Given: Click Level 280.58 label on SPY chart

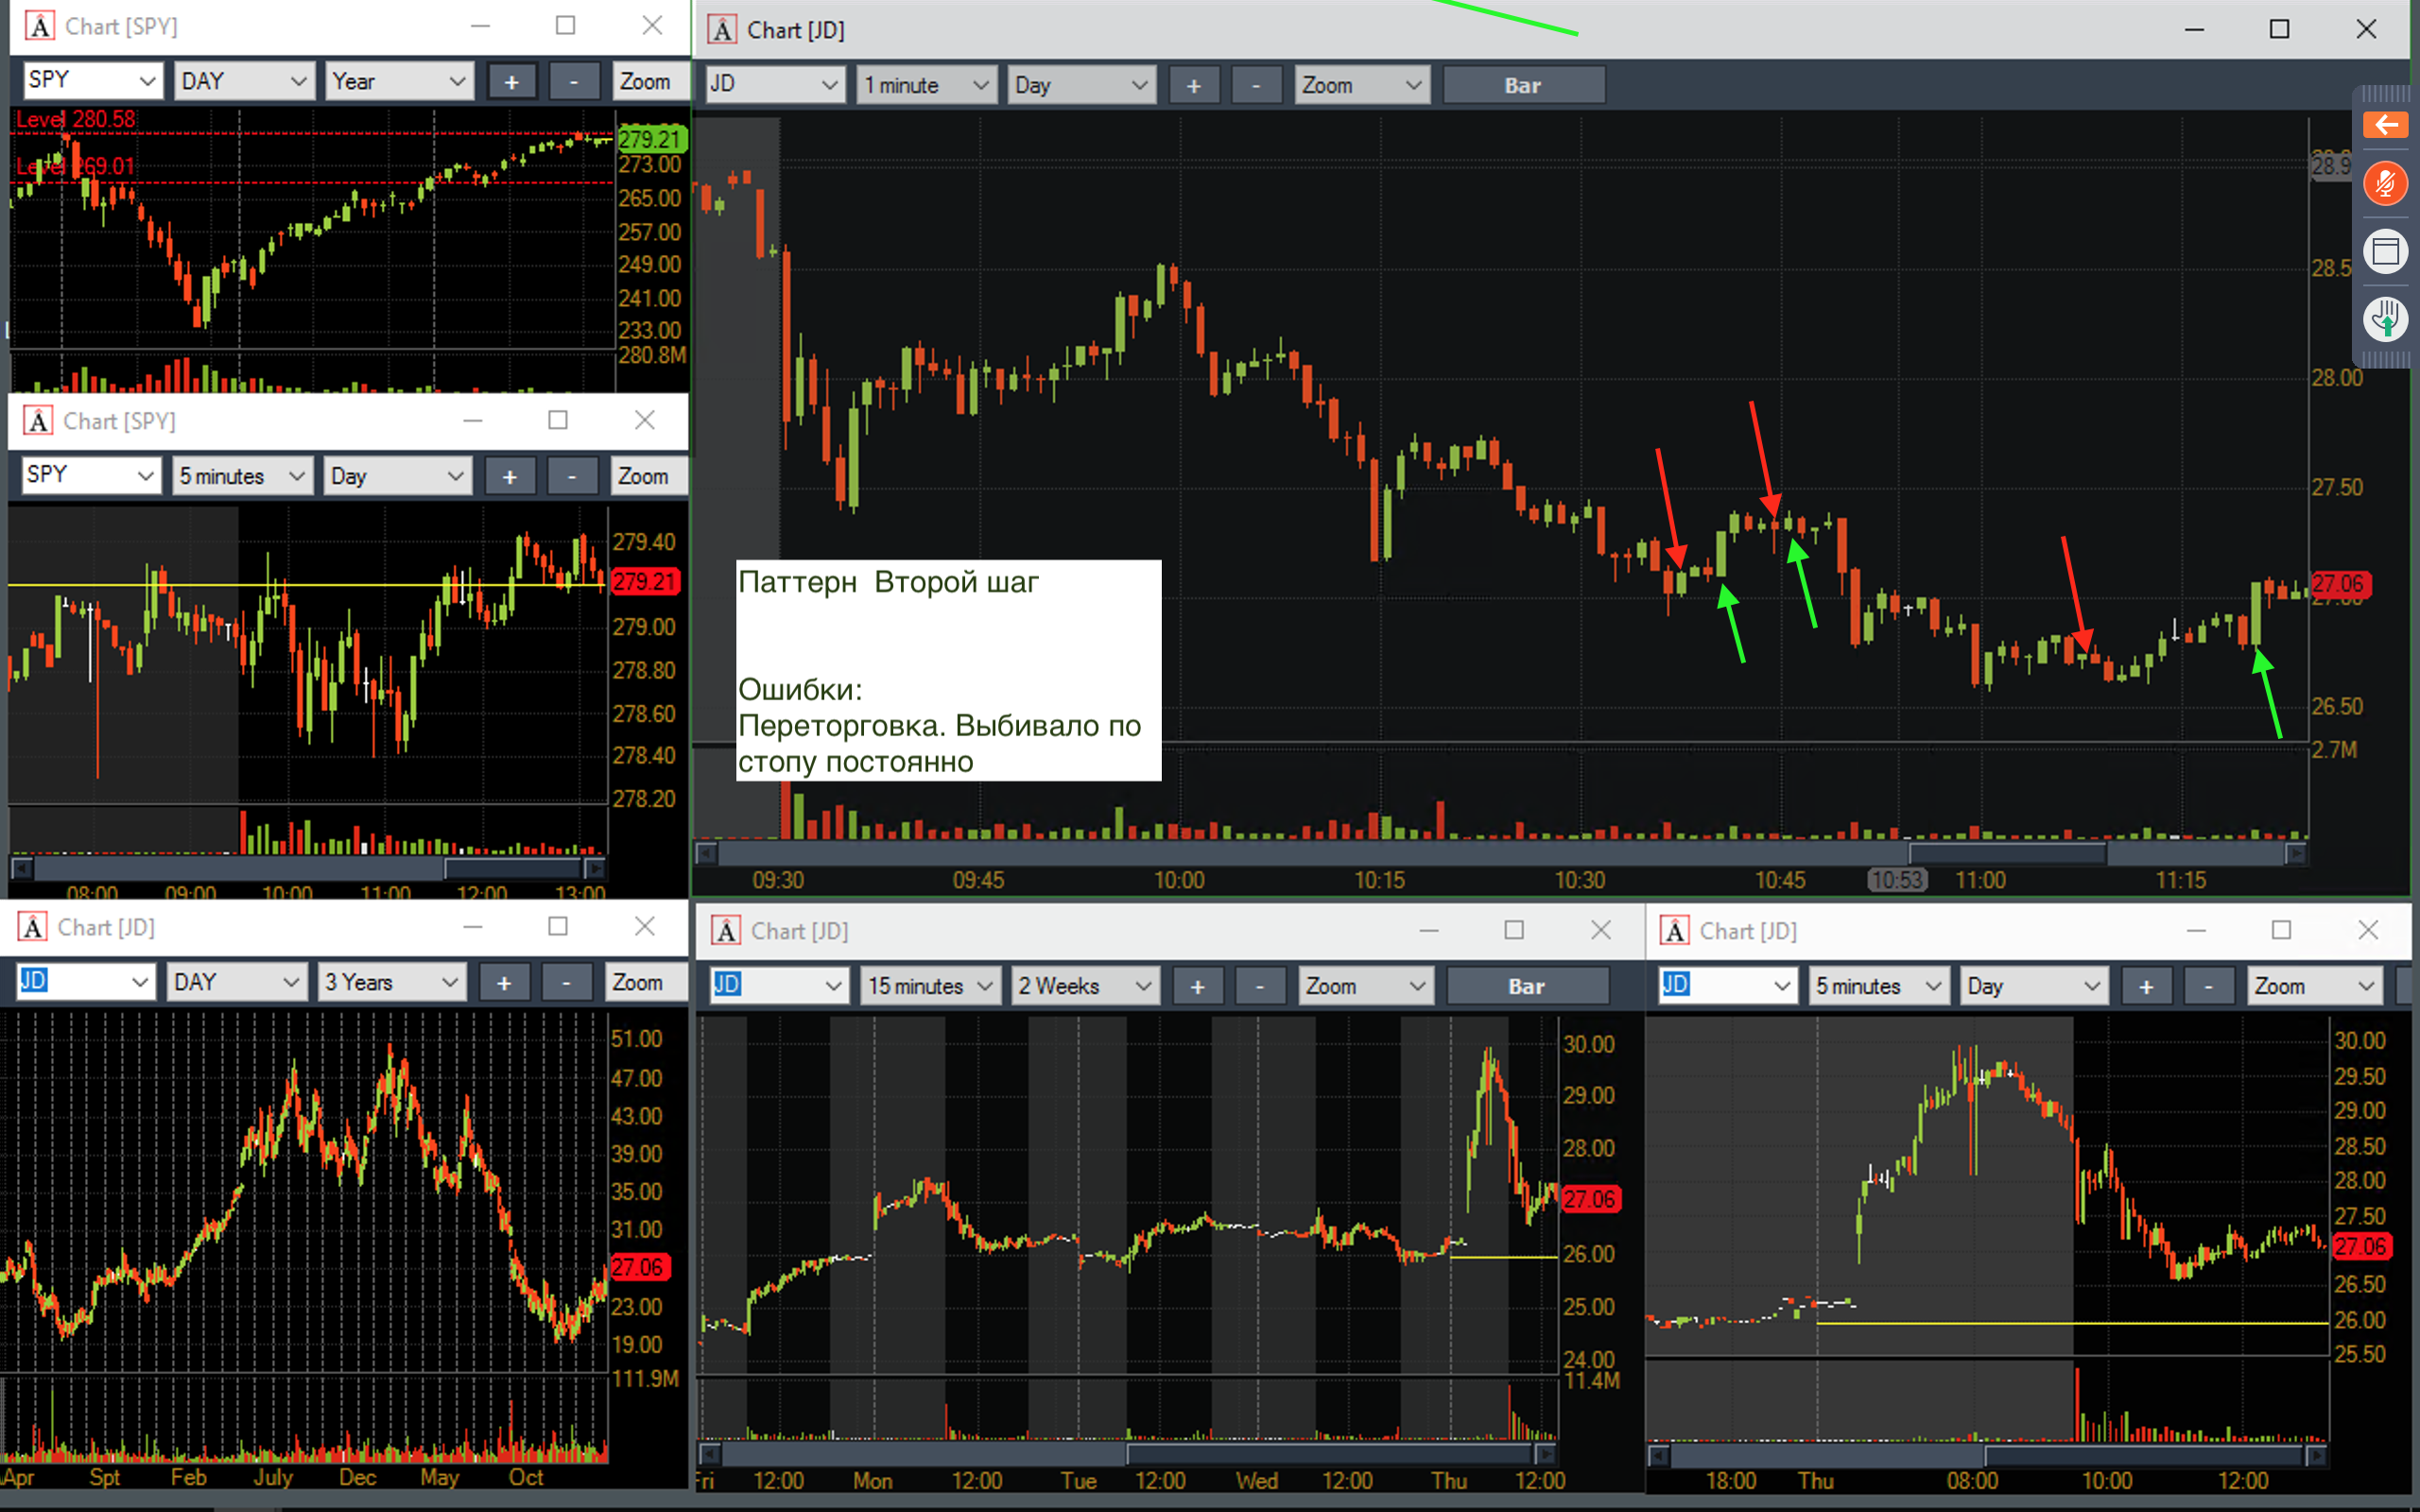Looking at the screenshot, I should click(x=76, y=119).
